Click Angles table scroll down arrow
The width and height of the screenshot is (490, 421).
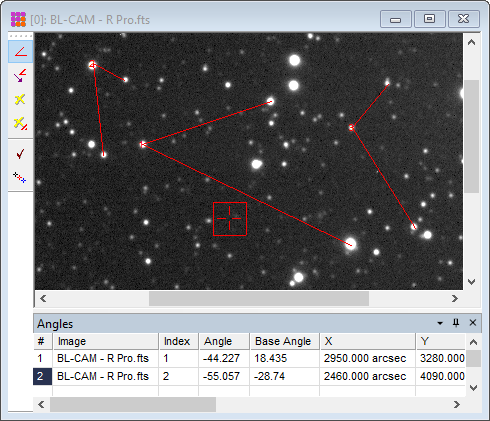coord(473,388)
